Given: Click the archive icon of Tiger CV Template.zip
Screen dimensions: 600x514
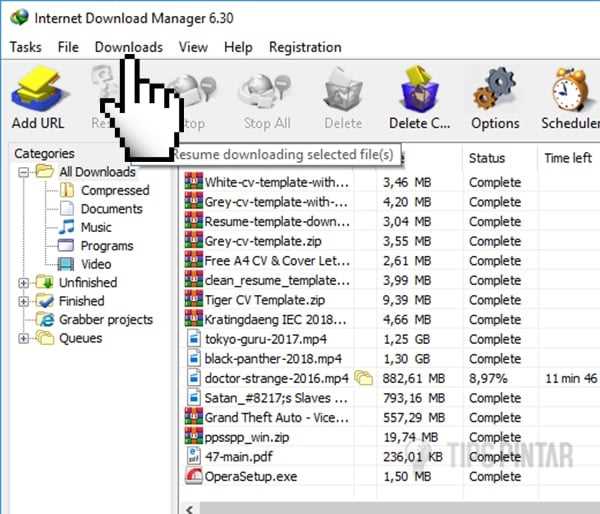Looking at the screenshot, I should click(x=194, y=300).
